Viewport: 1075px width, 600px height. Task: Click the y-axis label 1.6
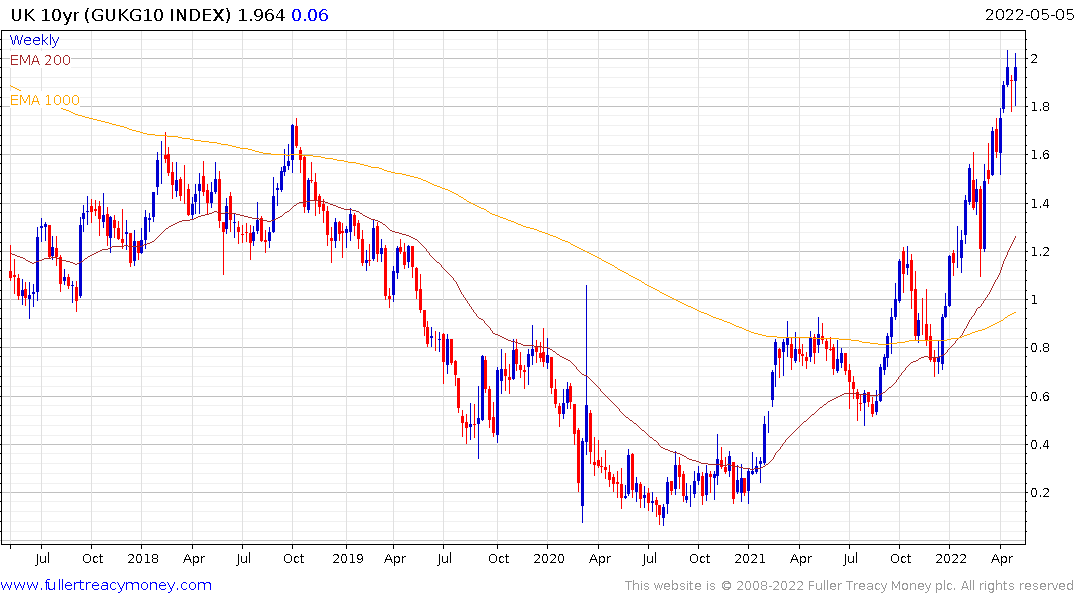tap(1040, 155)
